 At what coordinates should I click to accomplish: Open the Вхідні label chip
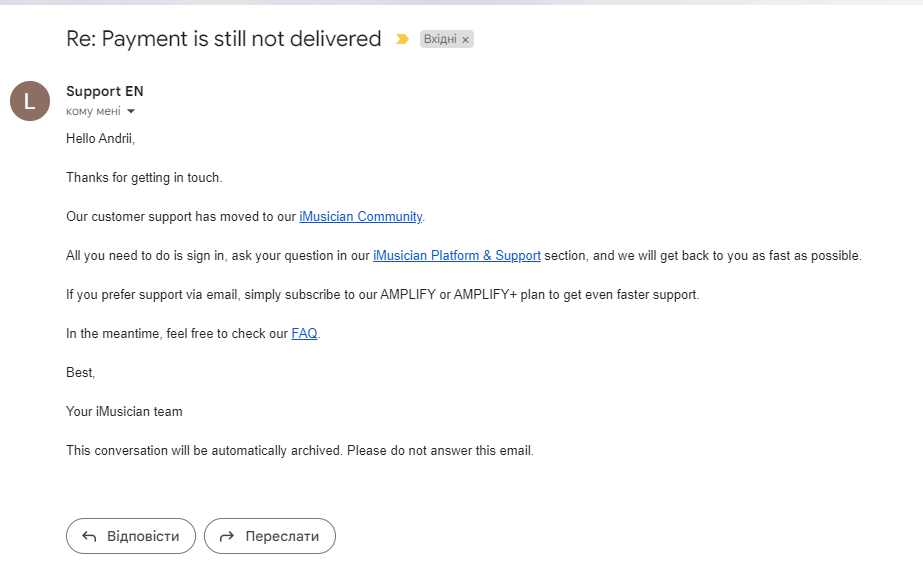pyautogui.click(x=440, y=39)
